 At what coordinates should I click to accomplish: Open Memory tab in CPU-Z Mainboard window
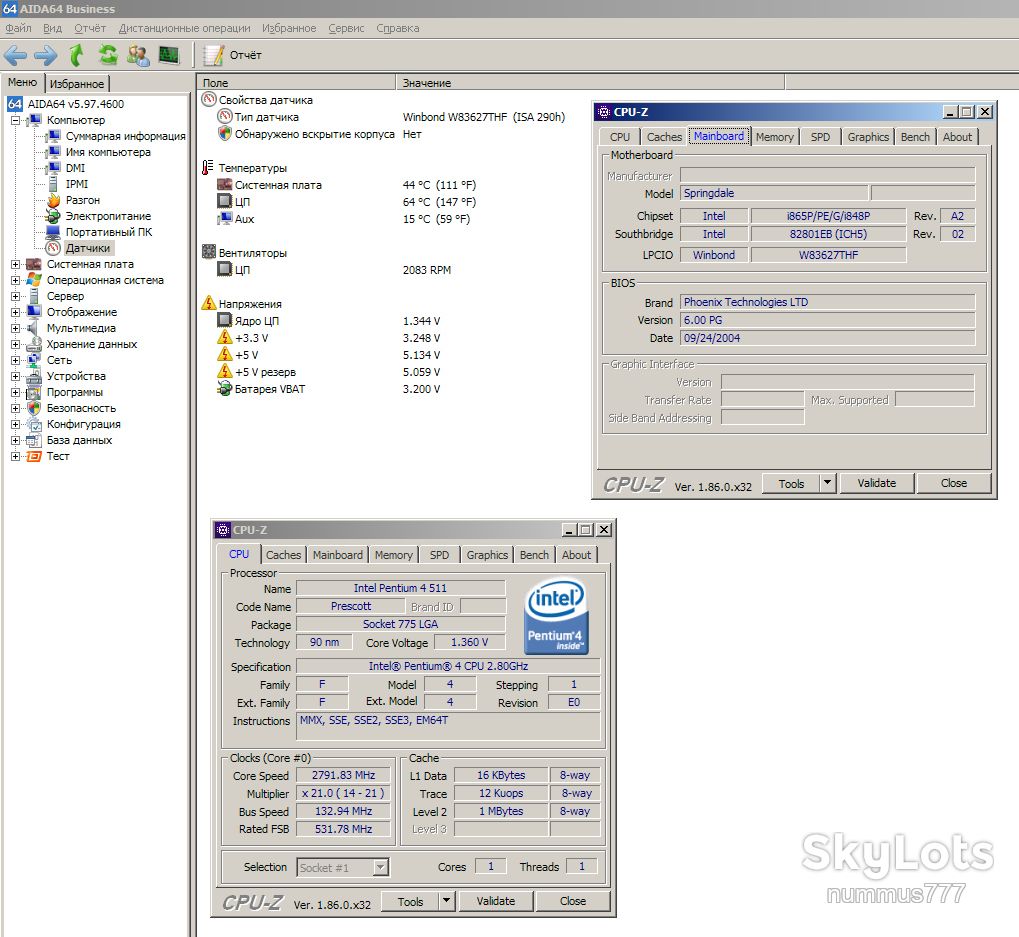(x=774, y=137)
